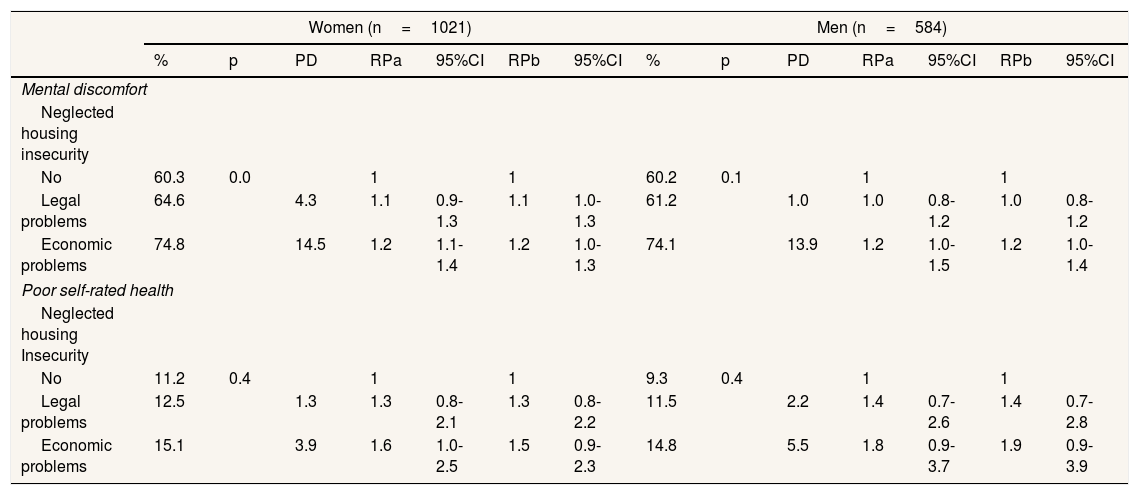1139x495 pixels.
Task: Select the 74.8 percentage cell
Action: [x=169, y=245]
